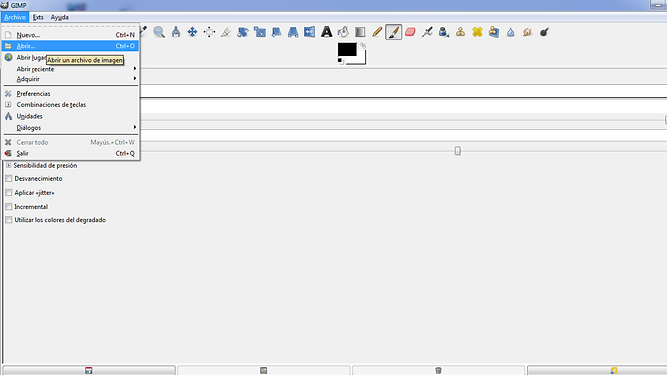The width and height of the screenshot is (667, 375).
Task: Choose Salir to quit GIMP
Action: pyautogui.click(x=71, y=153)
